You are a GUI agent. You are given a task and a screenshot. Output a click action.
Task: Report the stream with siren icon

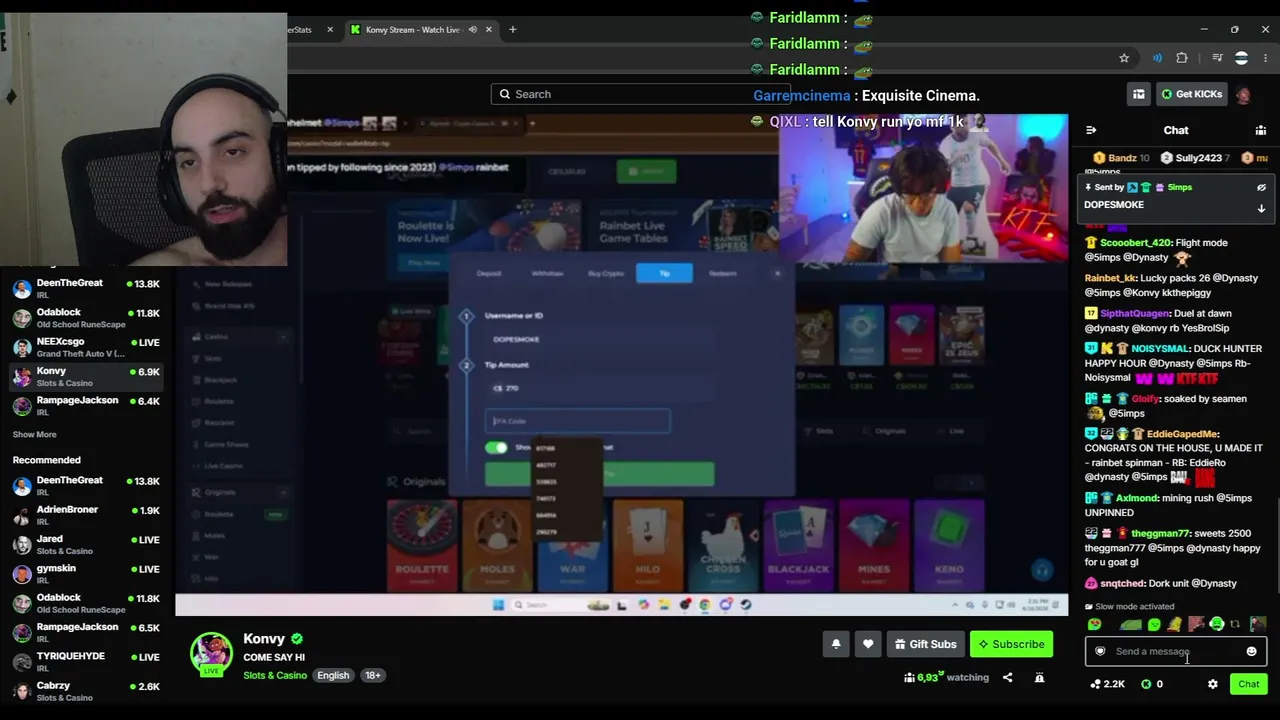[x=1039, y=677]
